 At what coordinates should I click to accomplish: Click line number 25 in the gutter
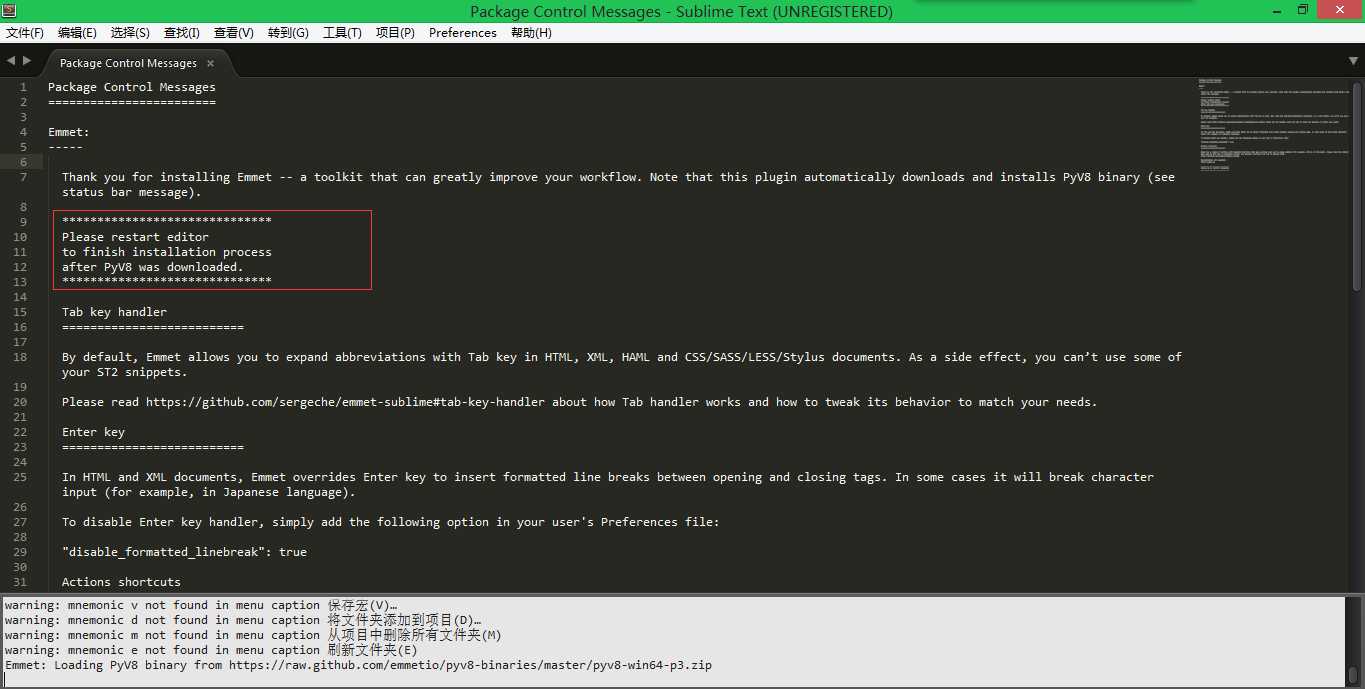click(20, 477)
